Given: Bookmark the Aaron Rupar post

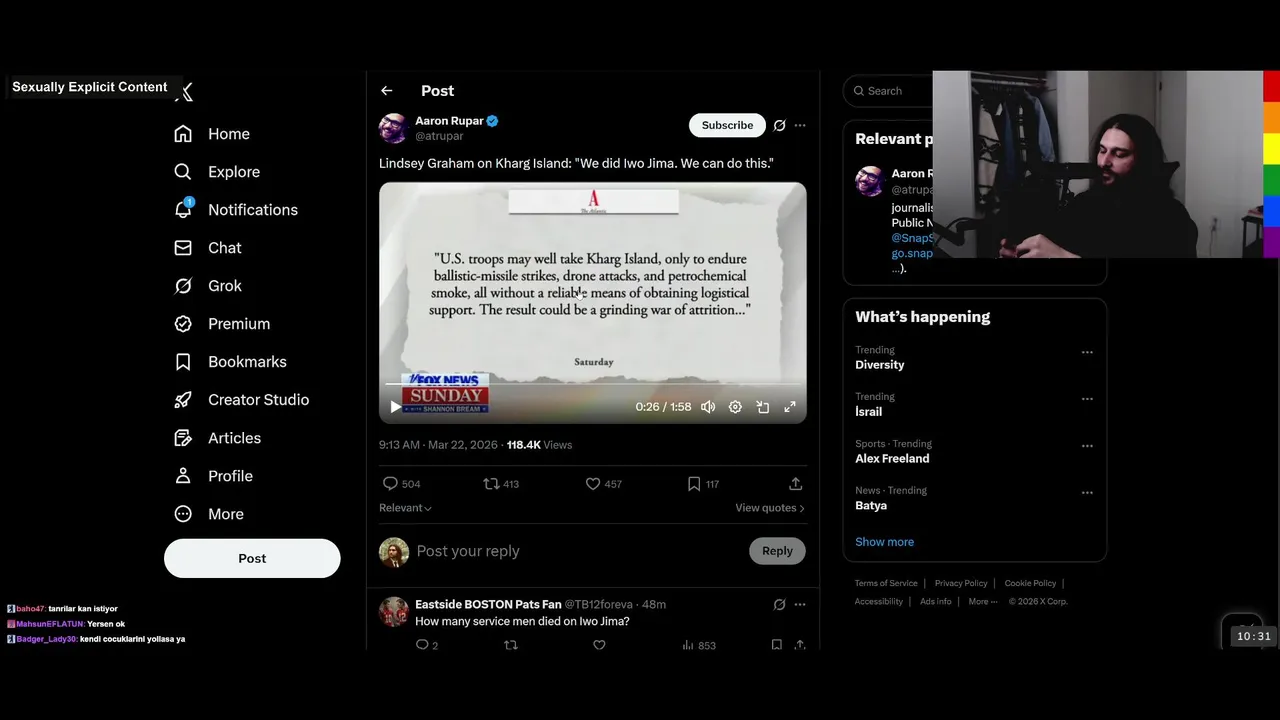Looking at the screenshot, I should [694, 484].
